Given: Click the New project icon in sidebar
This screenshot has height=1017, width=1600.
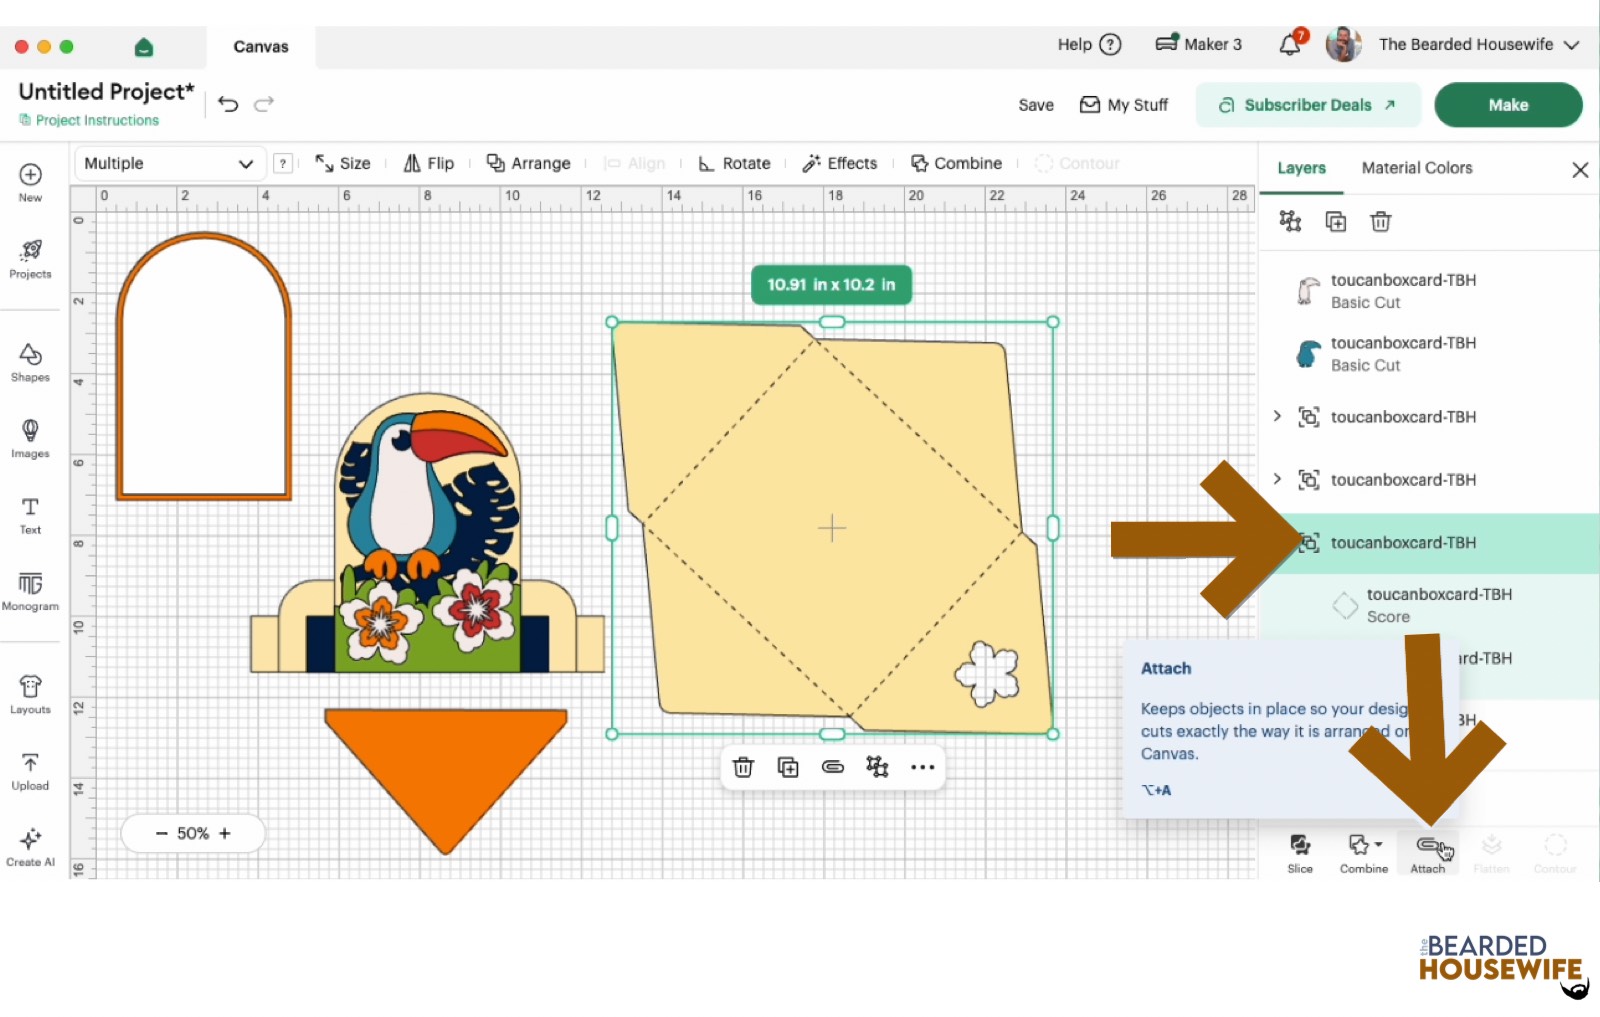Looking at the screenshot, I should tap(30, 181).
